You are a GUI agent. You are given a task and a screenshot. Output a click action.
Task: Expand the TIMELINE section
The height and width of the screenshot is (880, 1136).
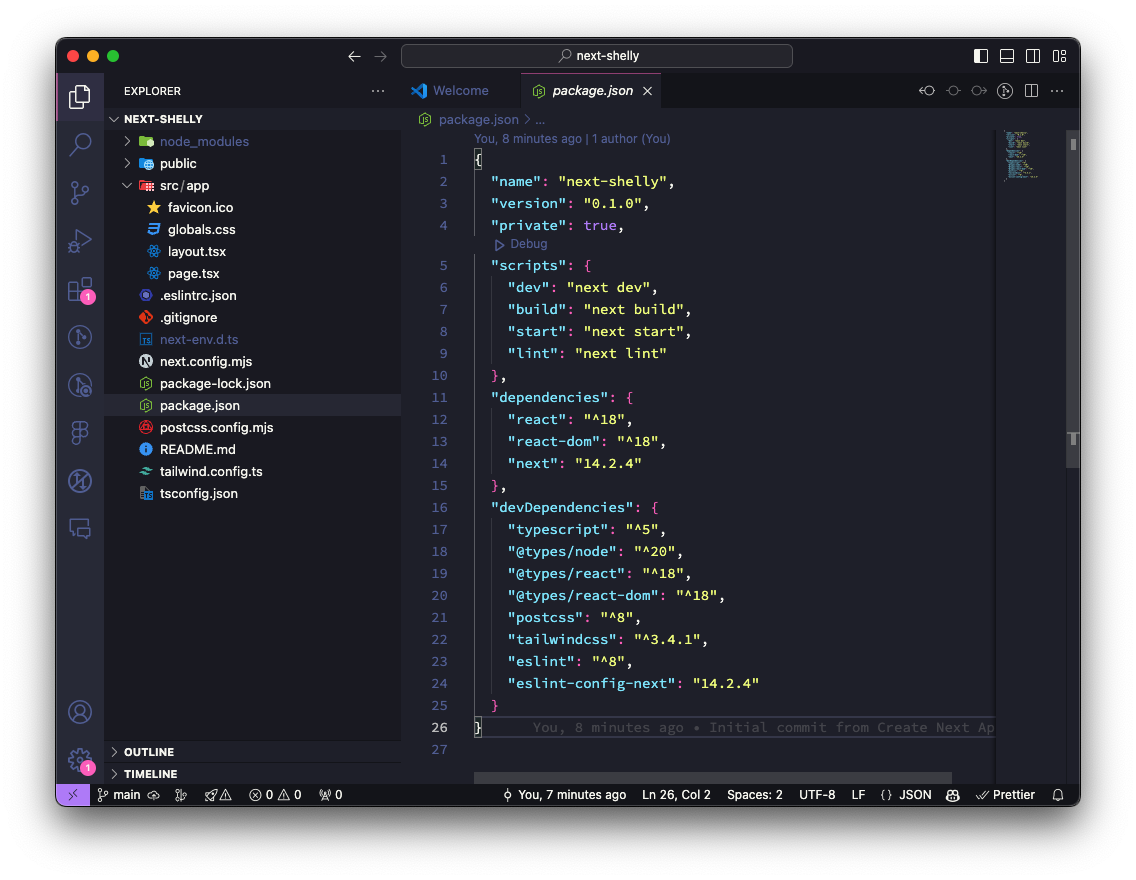(x=252, y=774)
